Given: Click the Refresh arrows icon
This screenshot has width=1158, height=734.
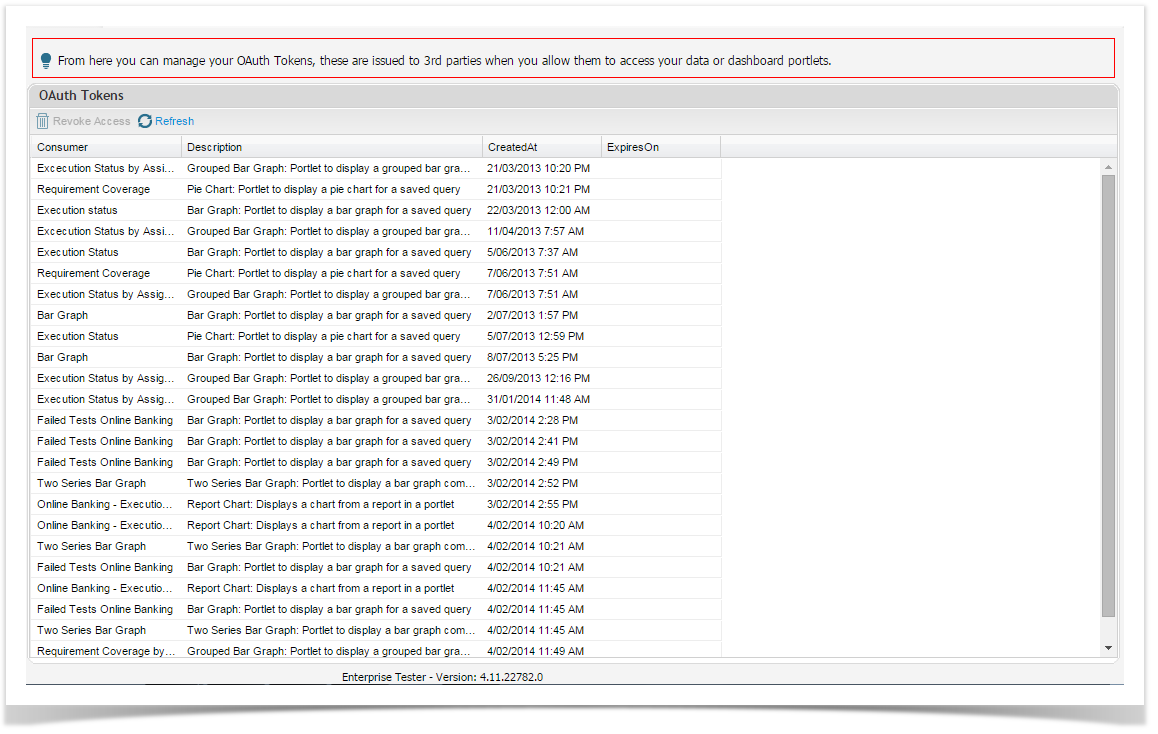Looking at the screenshot, I should click(145, 121).
